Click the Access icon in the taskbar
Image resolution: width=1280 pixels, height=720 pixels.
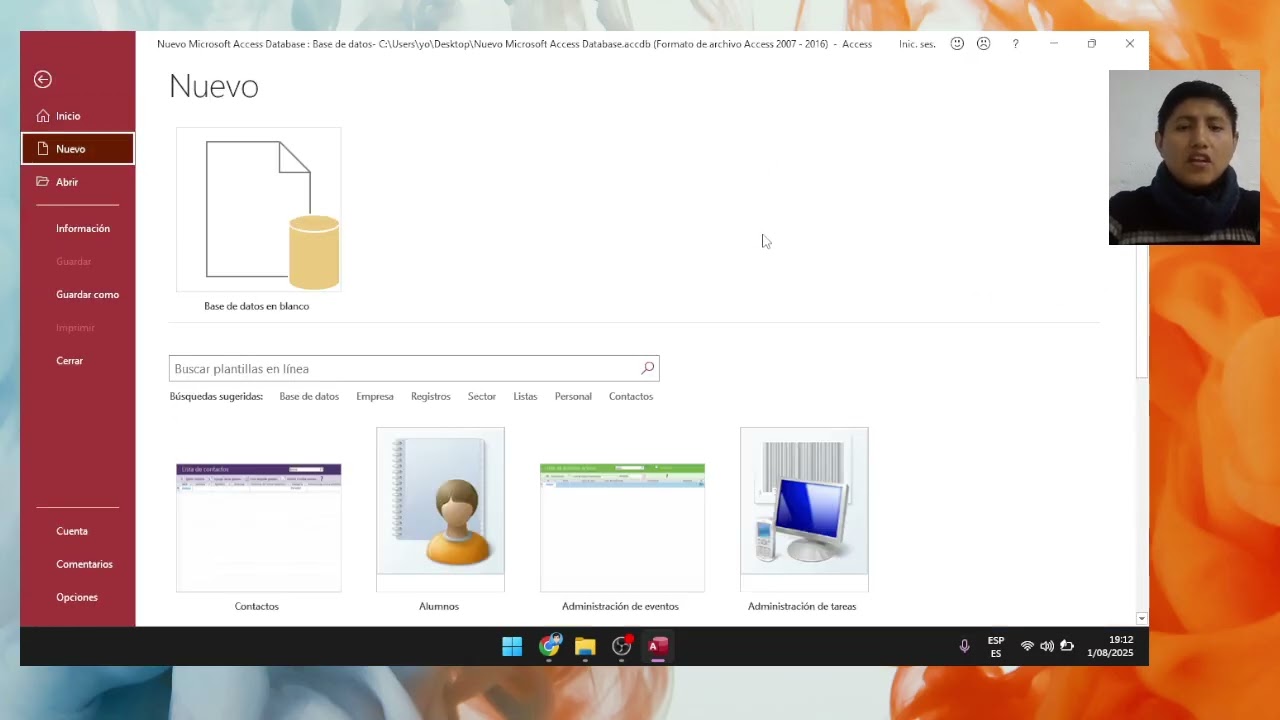[x=658, y=646]
